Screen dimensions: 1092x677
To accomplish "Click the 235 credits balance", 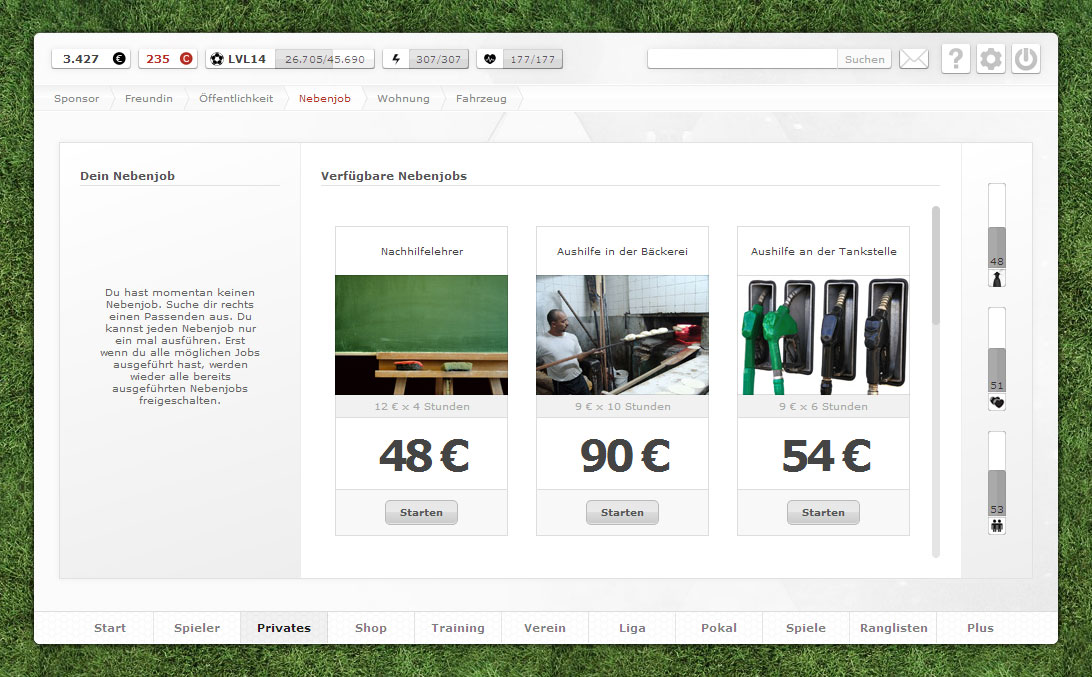I will (158, 59).
